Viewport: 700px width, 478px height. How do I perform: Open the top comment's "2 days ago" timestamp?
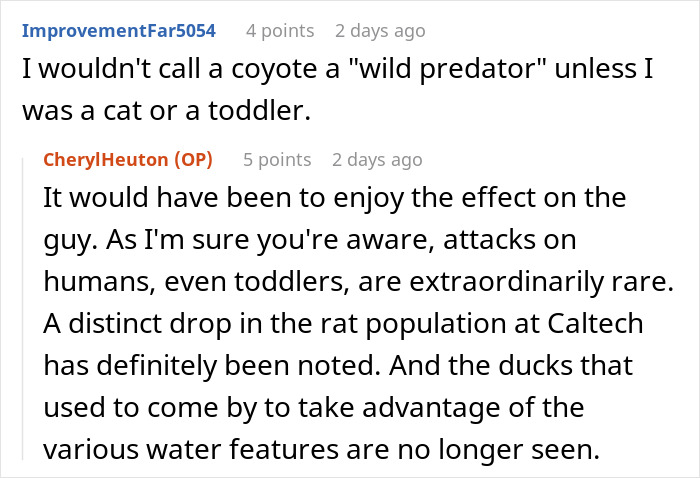379,30
